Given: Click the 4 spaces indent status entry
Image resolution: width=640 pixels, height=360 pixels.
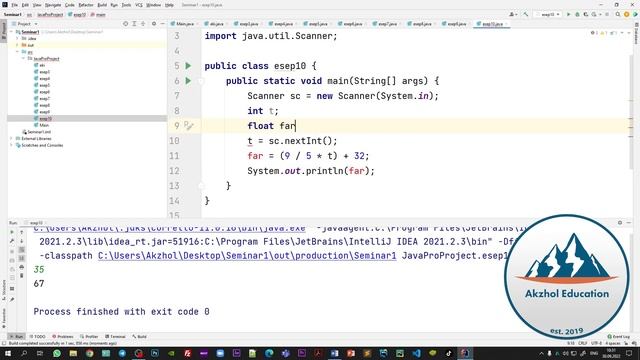Looking at the screenshot, I should coord(612,343).
